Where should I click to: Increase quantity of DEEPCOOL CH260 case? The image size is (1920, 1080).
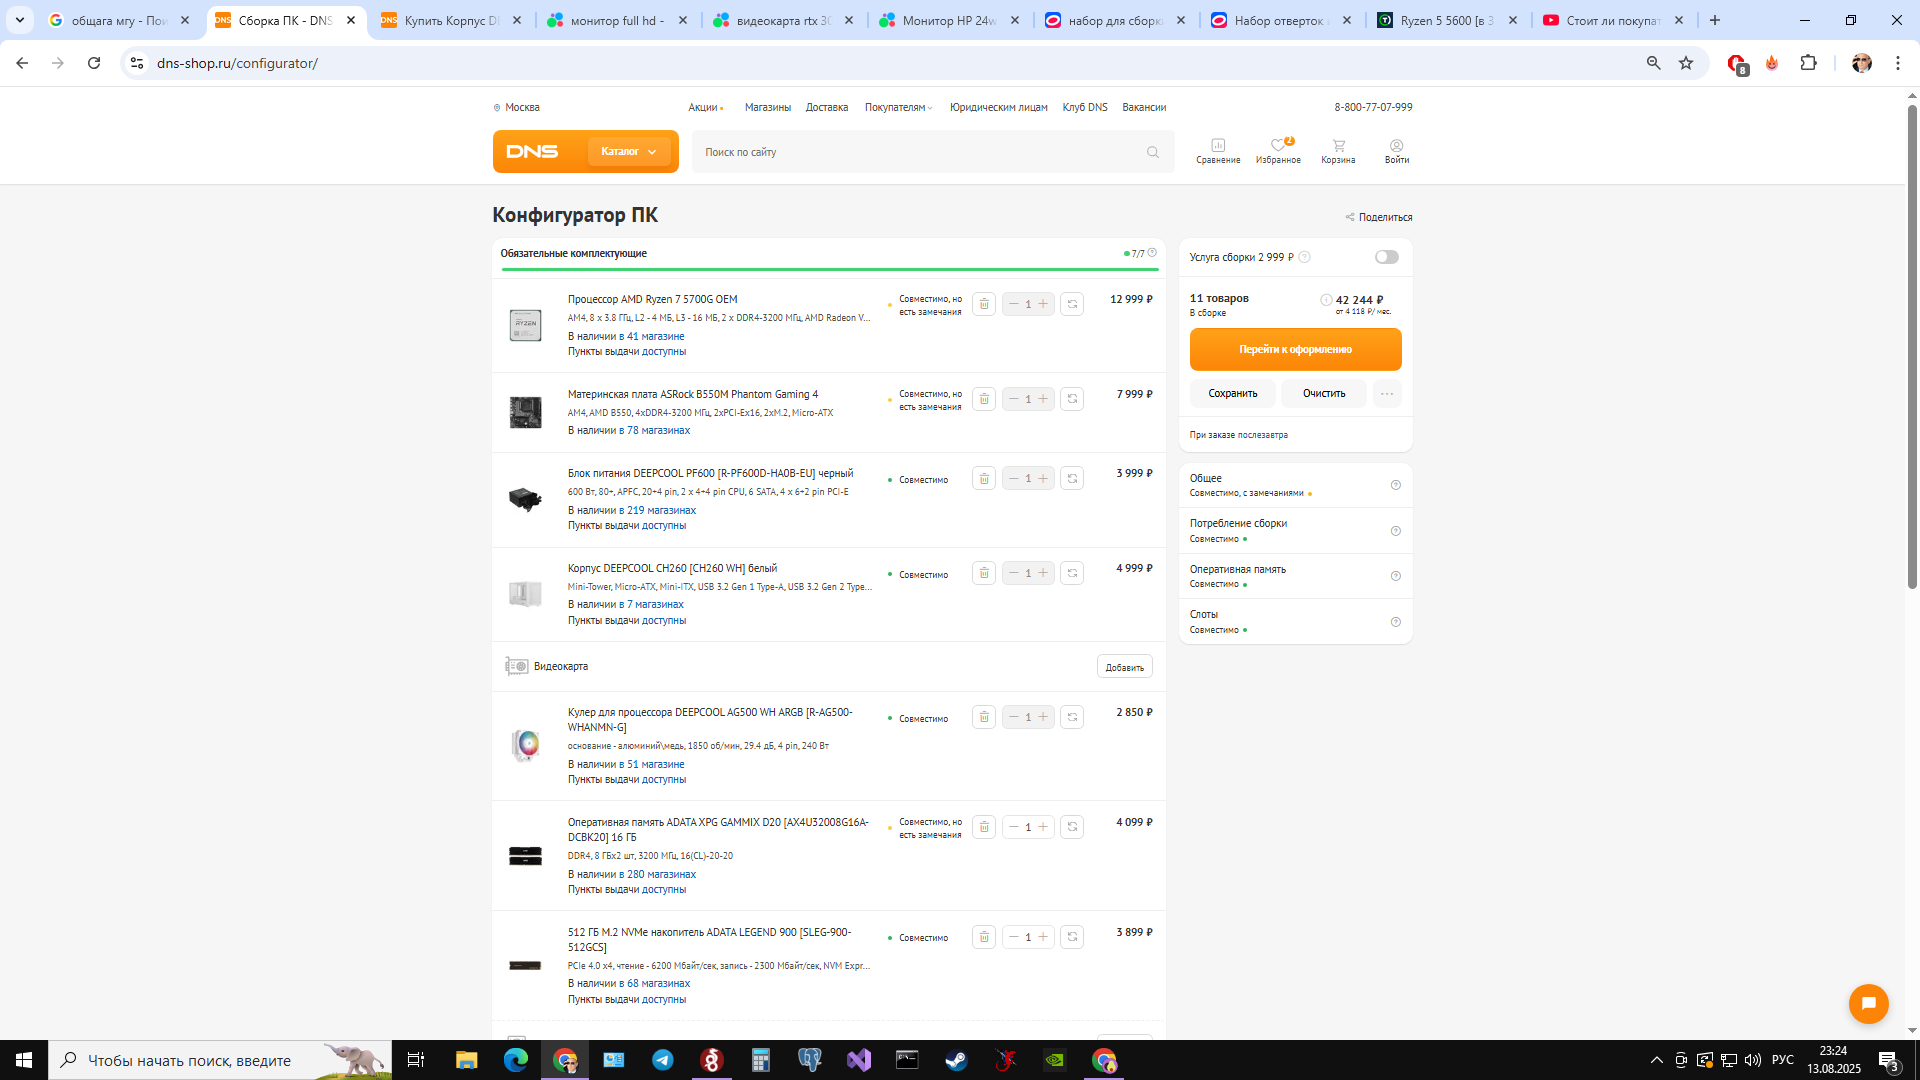pyautogui.click(x=1043, y=573)
